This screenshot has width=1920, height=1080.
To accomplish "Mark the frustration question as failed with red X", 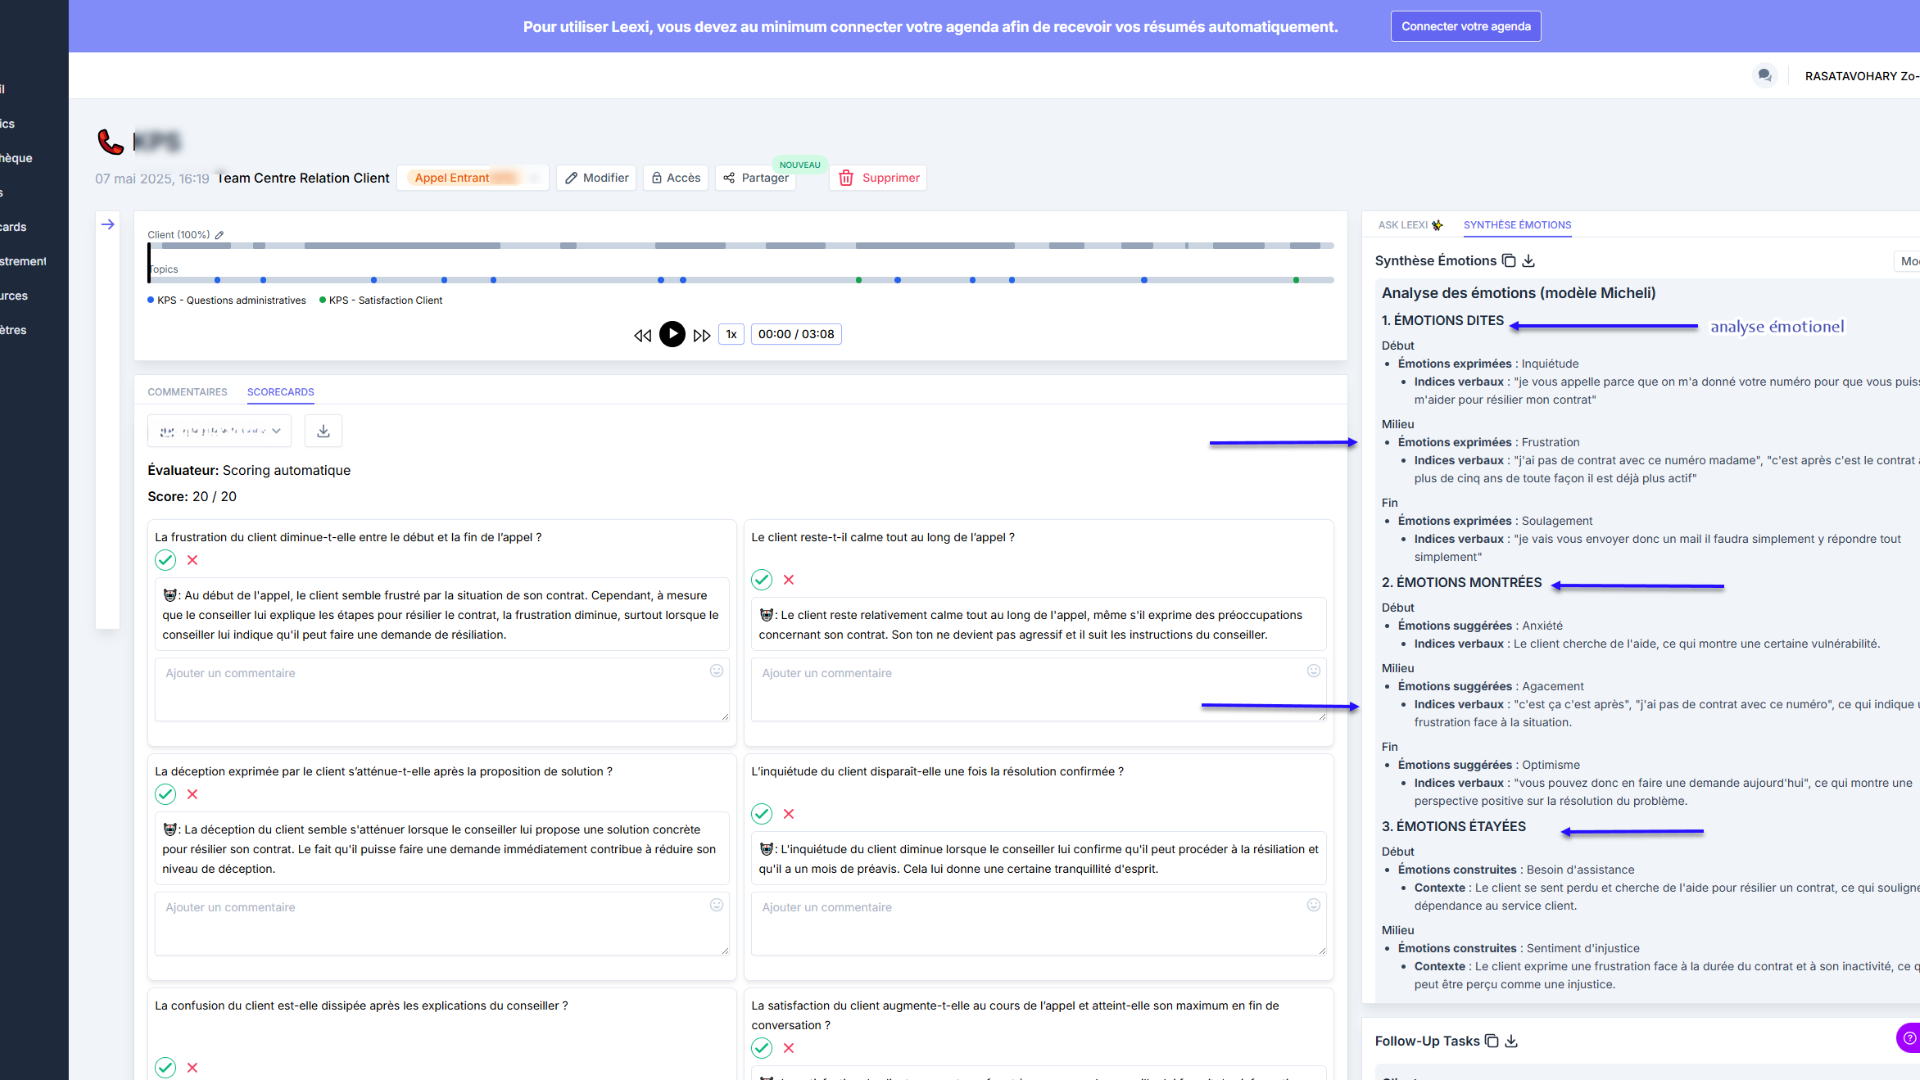I will click(x=192, y=560).
